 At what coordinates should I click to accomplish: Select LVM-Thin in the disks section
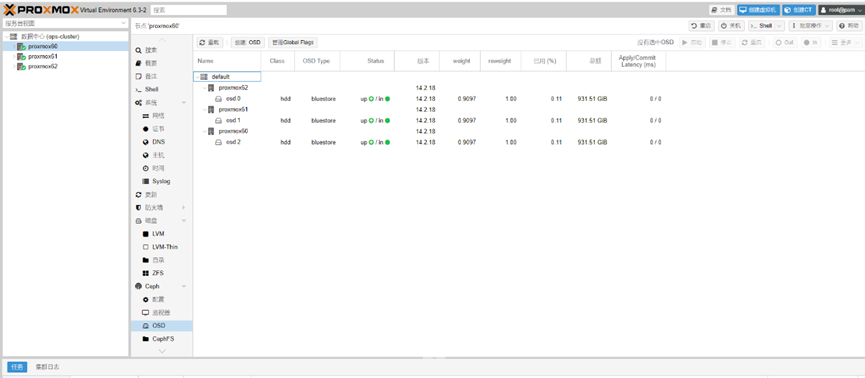[164, 247]
